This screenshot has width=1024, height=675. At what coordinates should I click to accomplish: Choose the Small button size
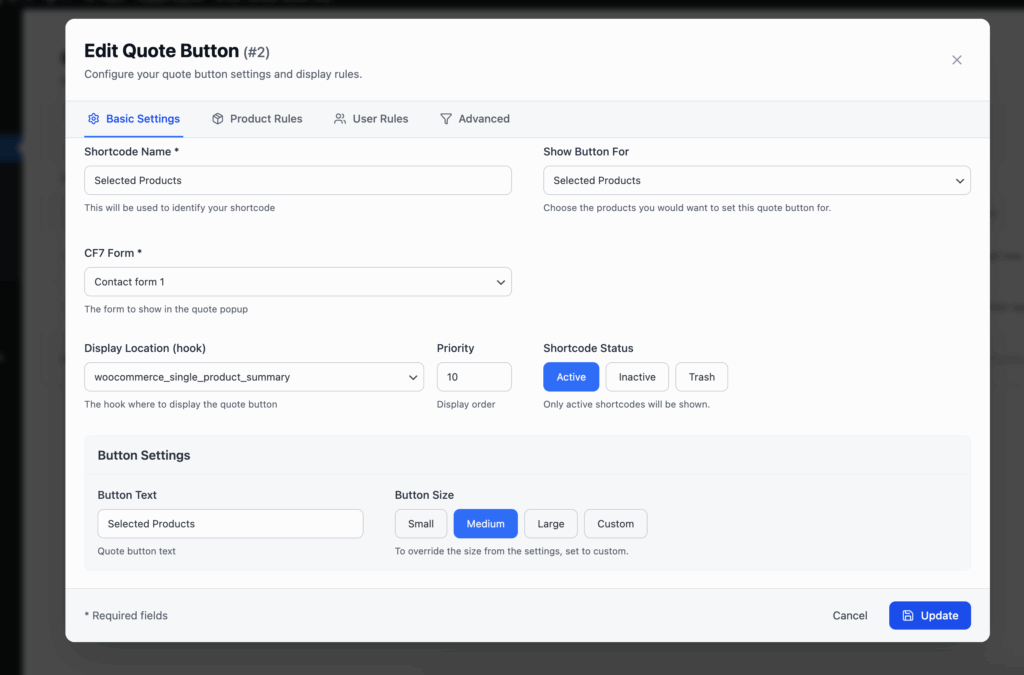[421, 524]
